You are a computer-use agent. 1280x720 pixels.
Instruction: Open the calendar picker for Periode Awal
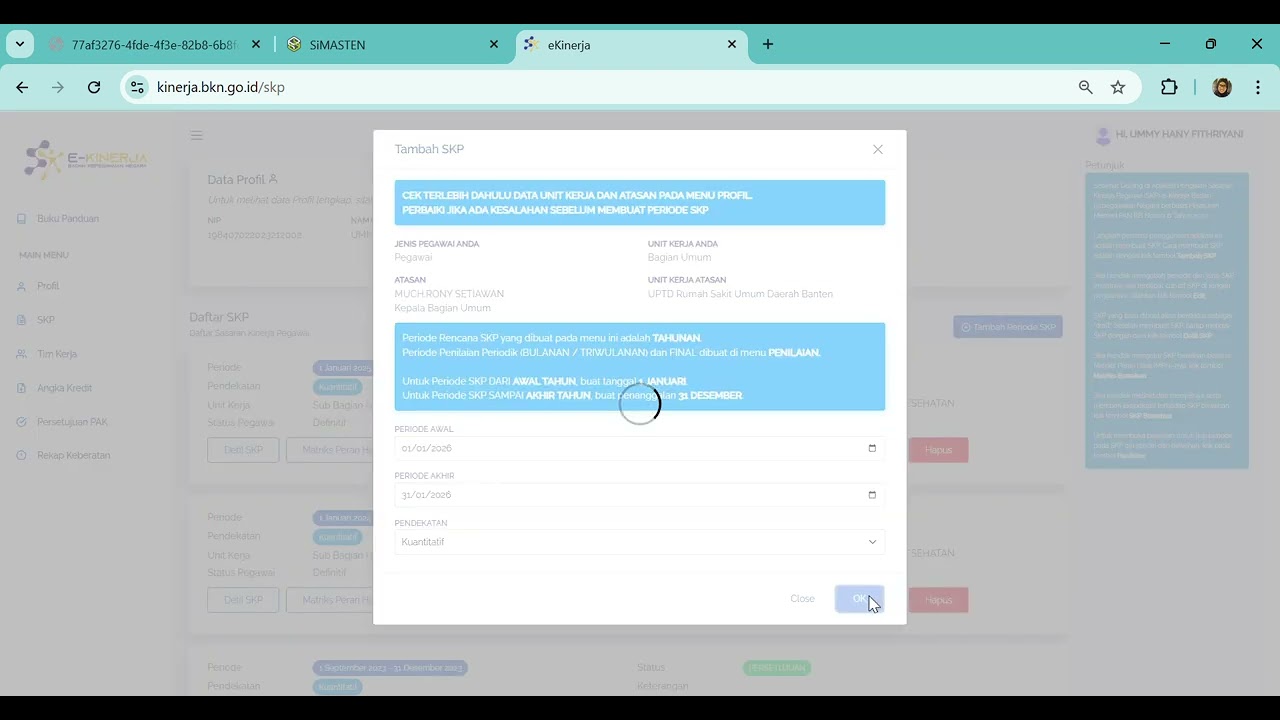(872, 448)
